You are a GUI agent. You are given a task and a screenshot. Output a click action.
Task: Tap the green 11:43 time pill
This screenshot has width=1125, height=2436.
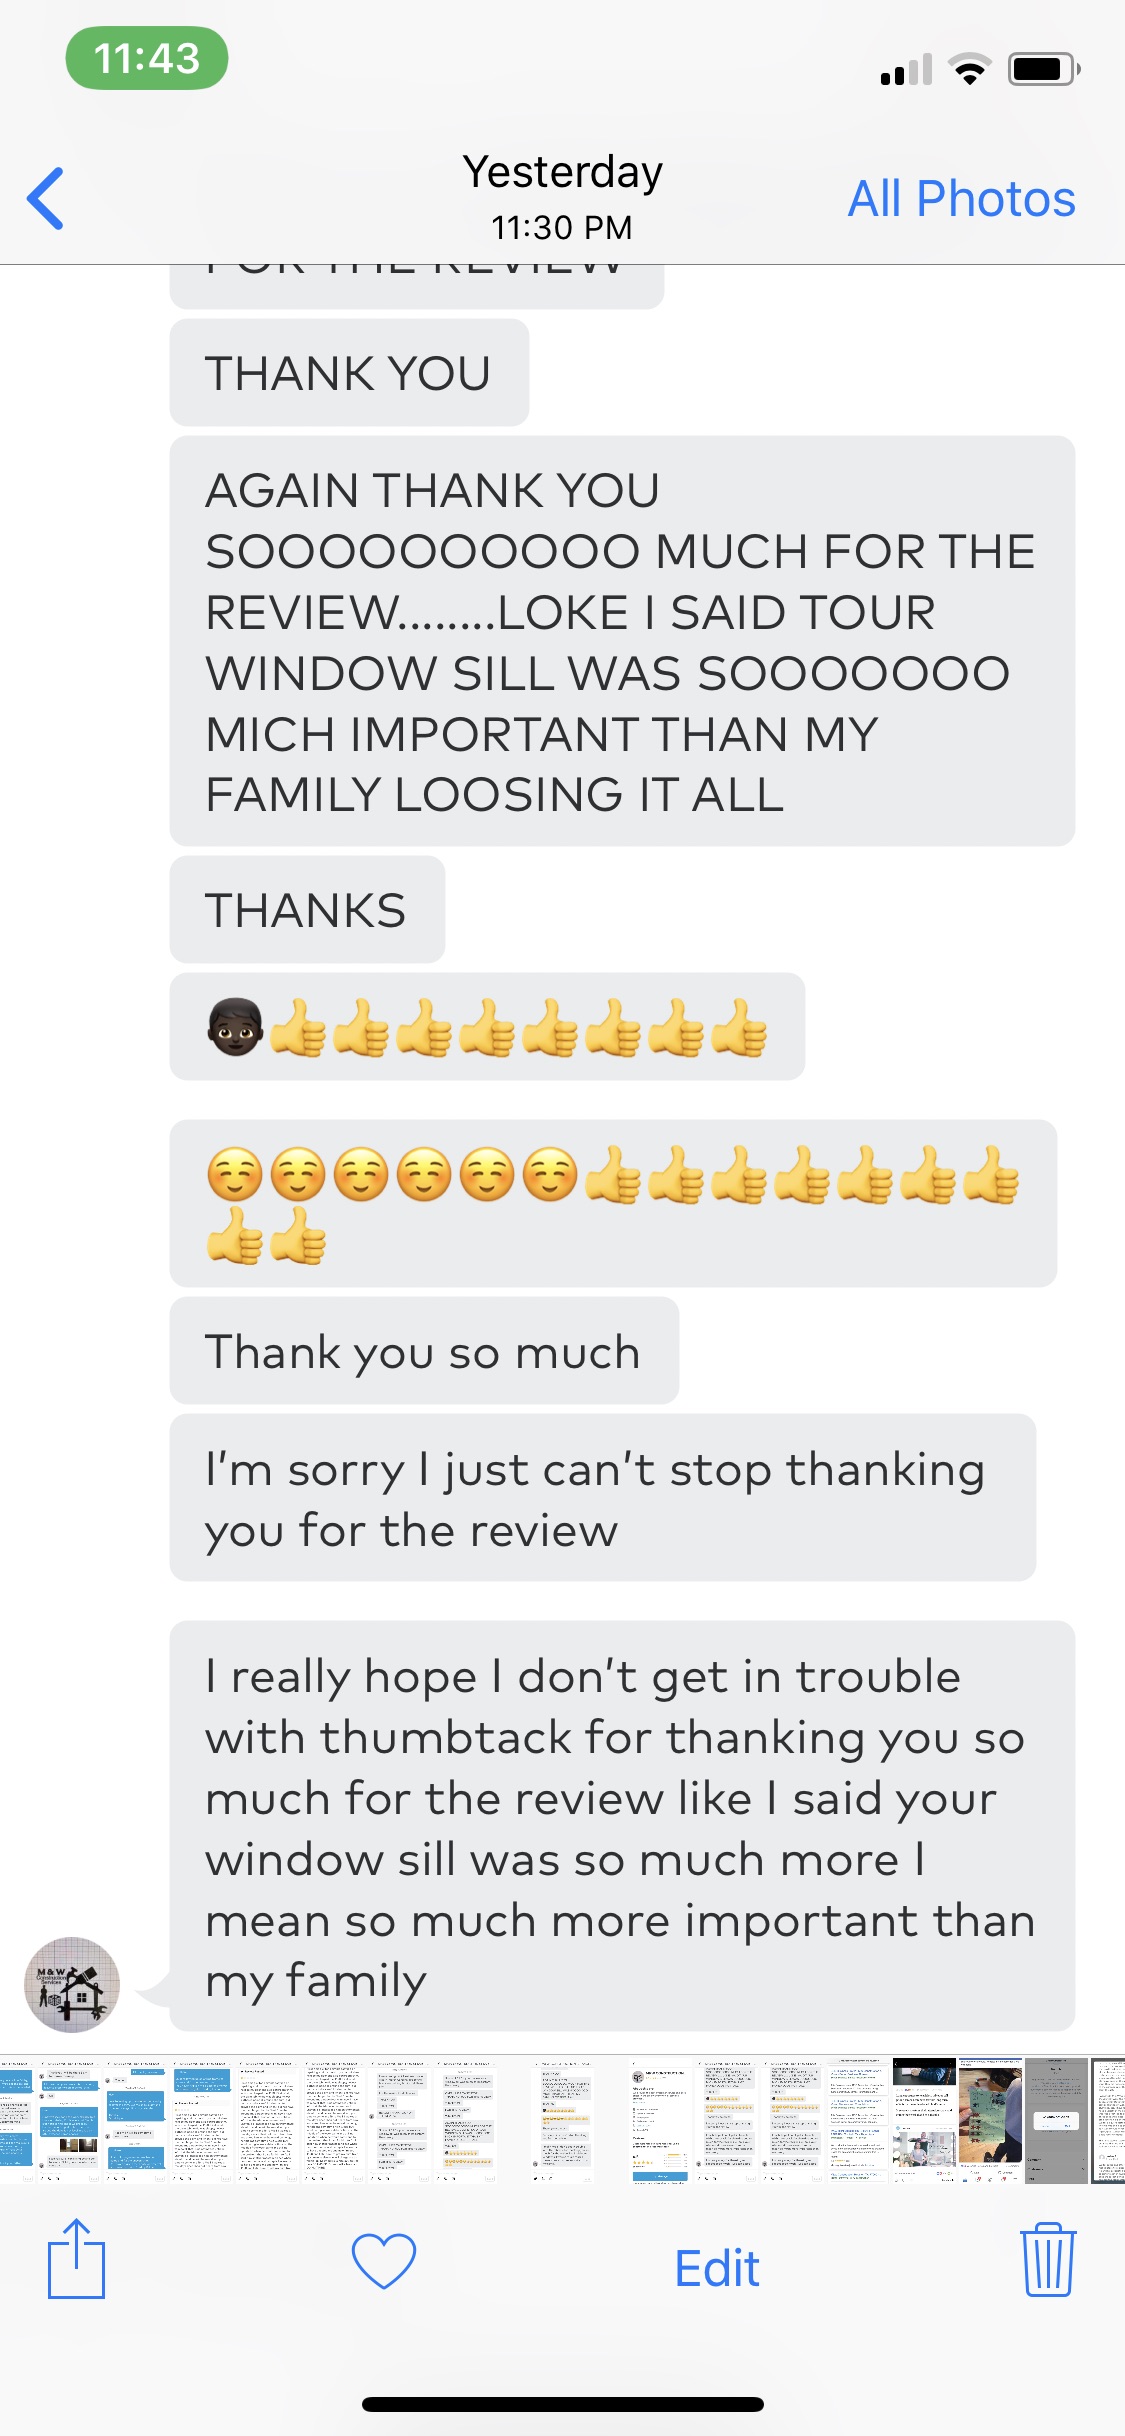coord(147,58)
